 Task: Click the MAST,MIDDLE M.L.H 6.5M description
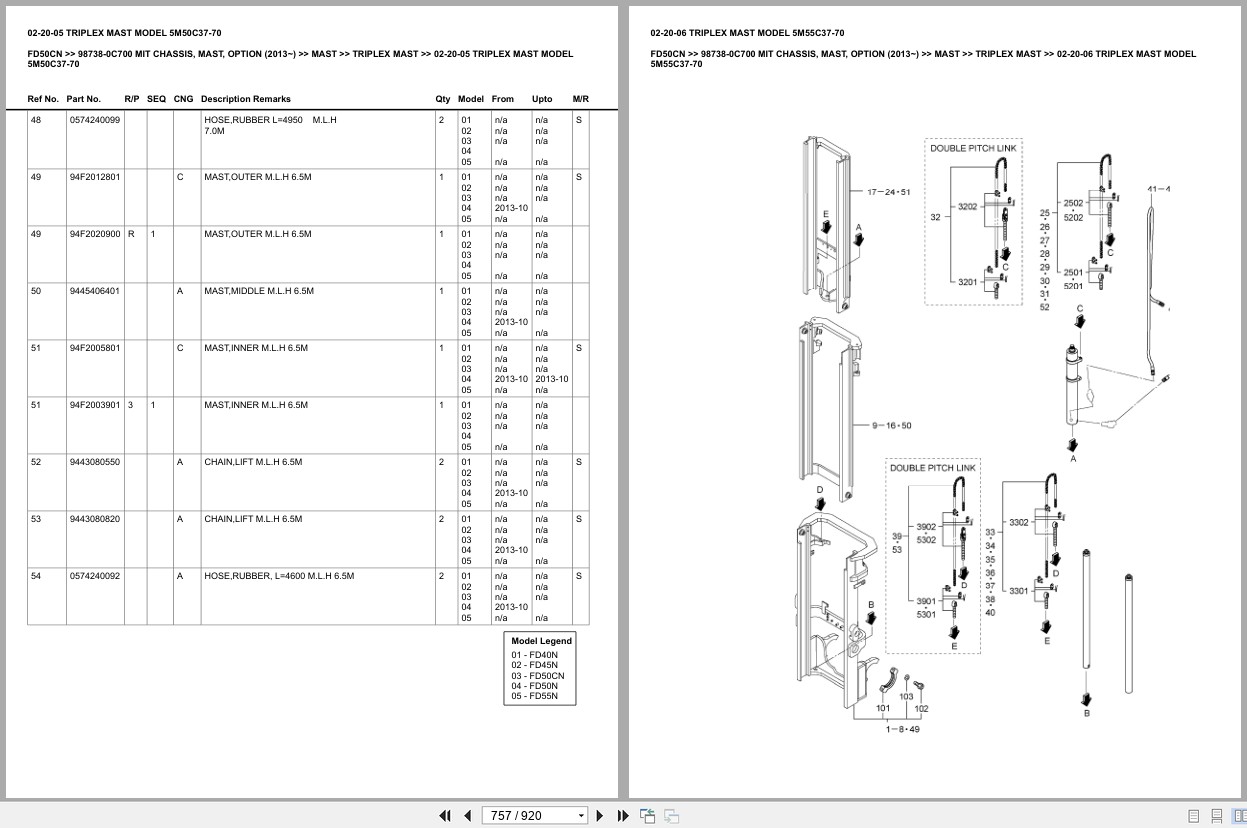tap(259, 291)
